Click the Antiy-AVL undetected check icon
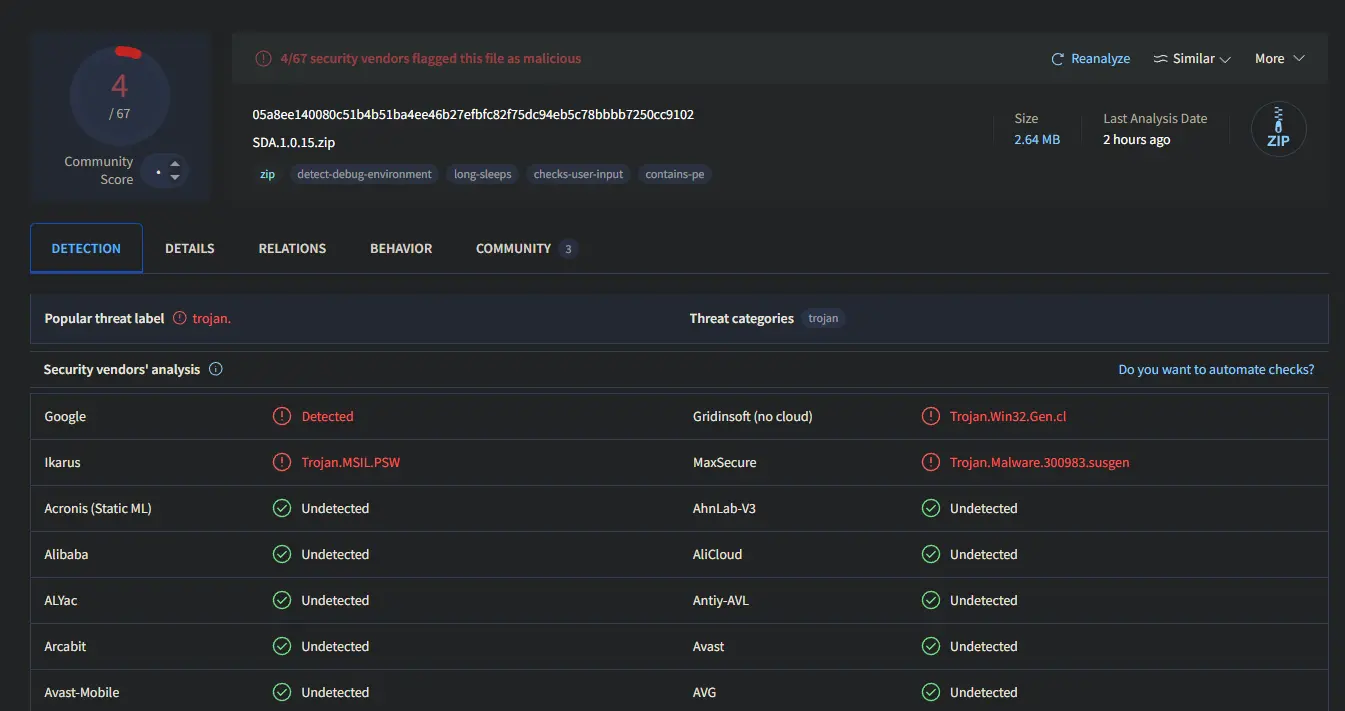The image size is (1345, 711). [x=931, y=600]
